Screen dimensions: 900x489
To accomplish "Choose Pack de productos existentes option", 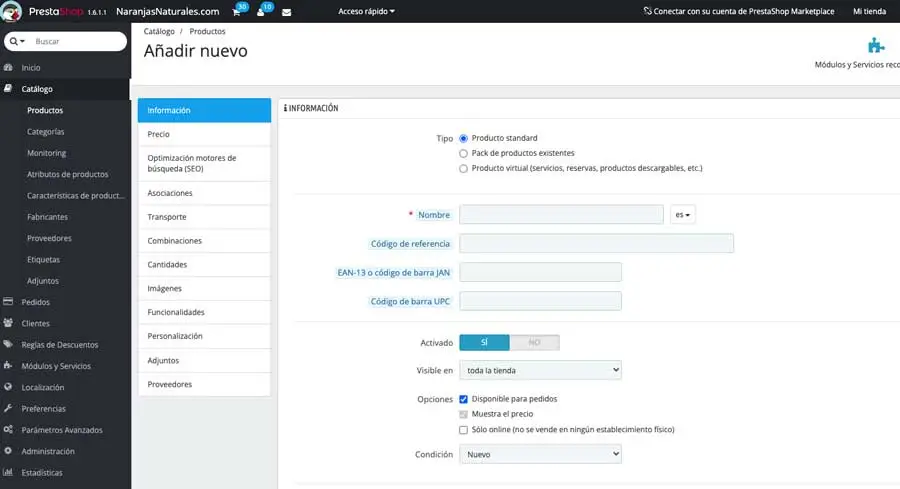I will click(x=463, y=153).
